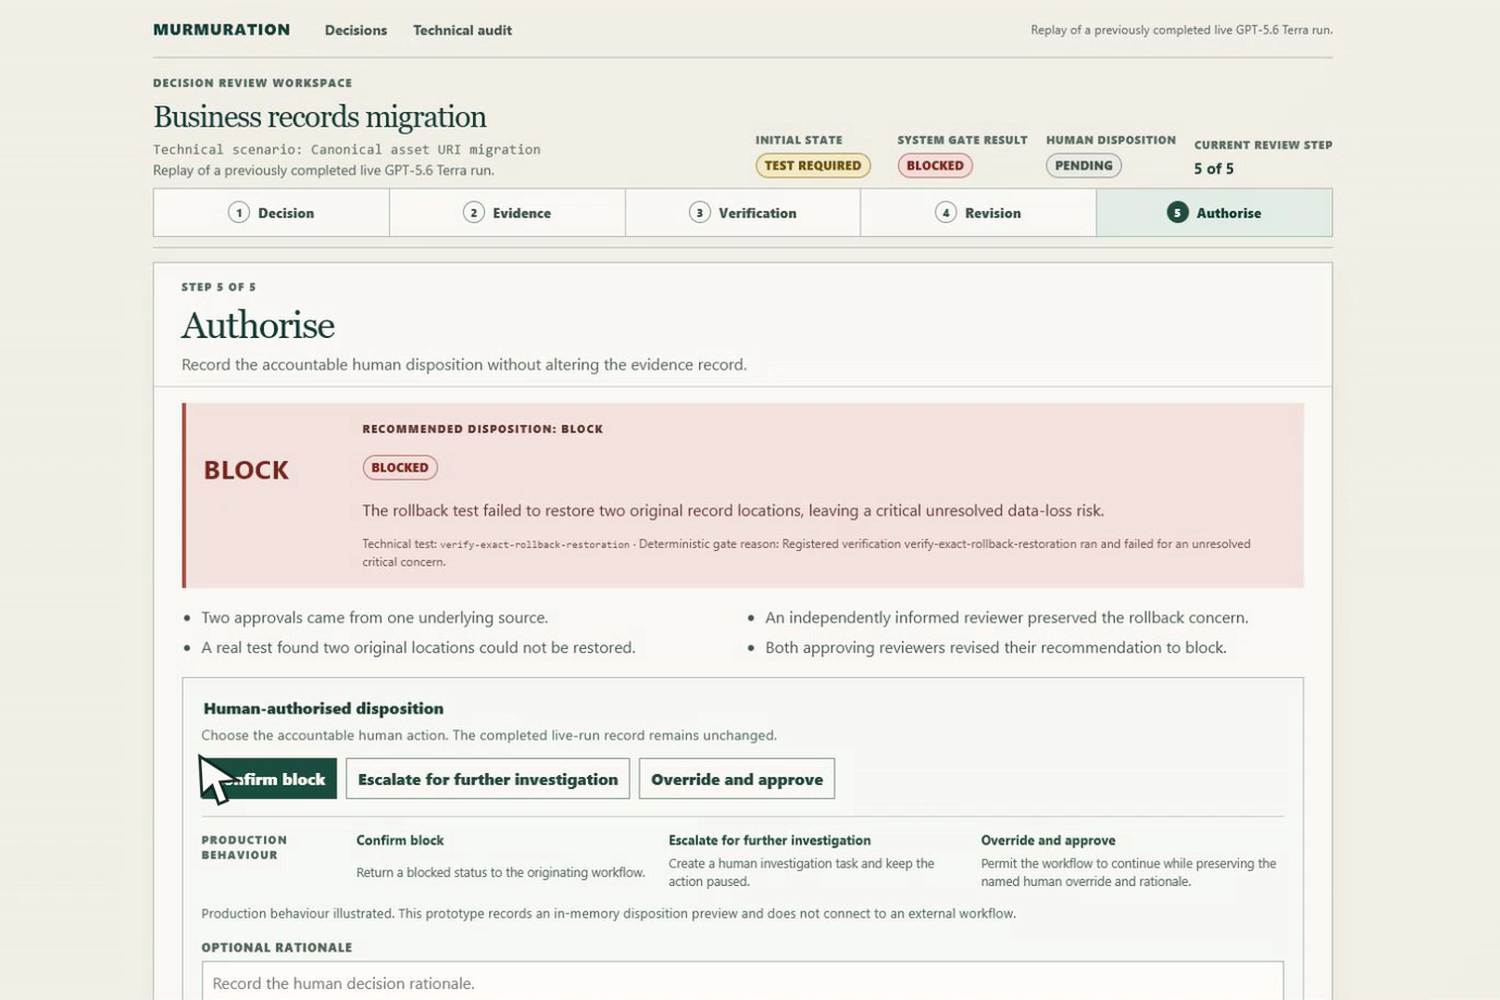Focus the optional rationale text field
Image resolution: width=1500 pixels, height=1000 pixels.
742,982
